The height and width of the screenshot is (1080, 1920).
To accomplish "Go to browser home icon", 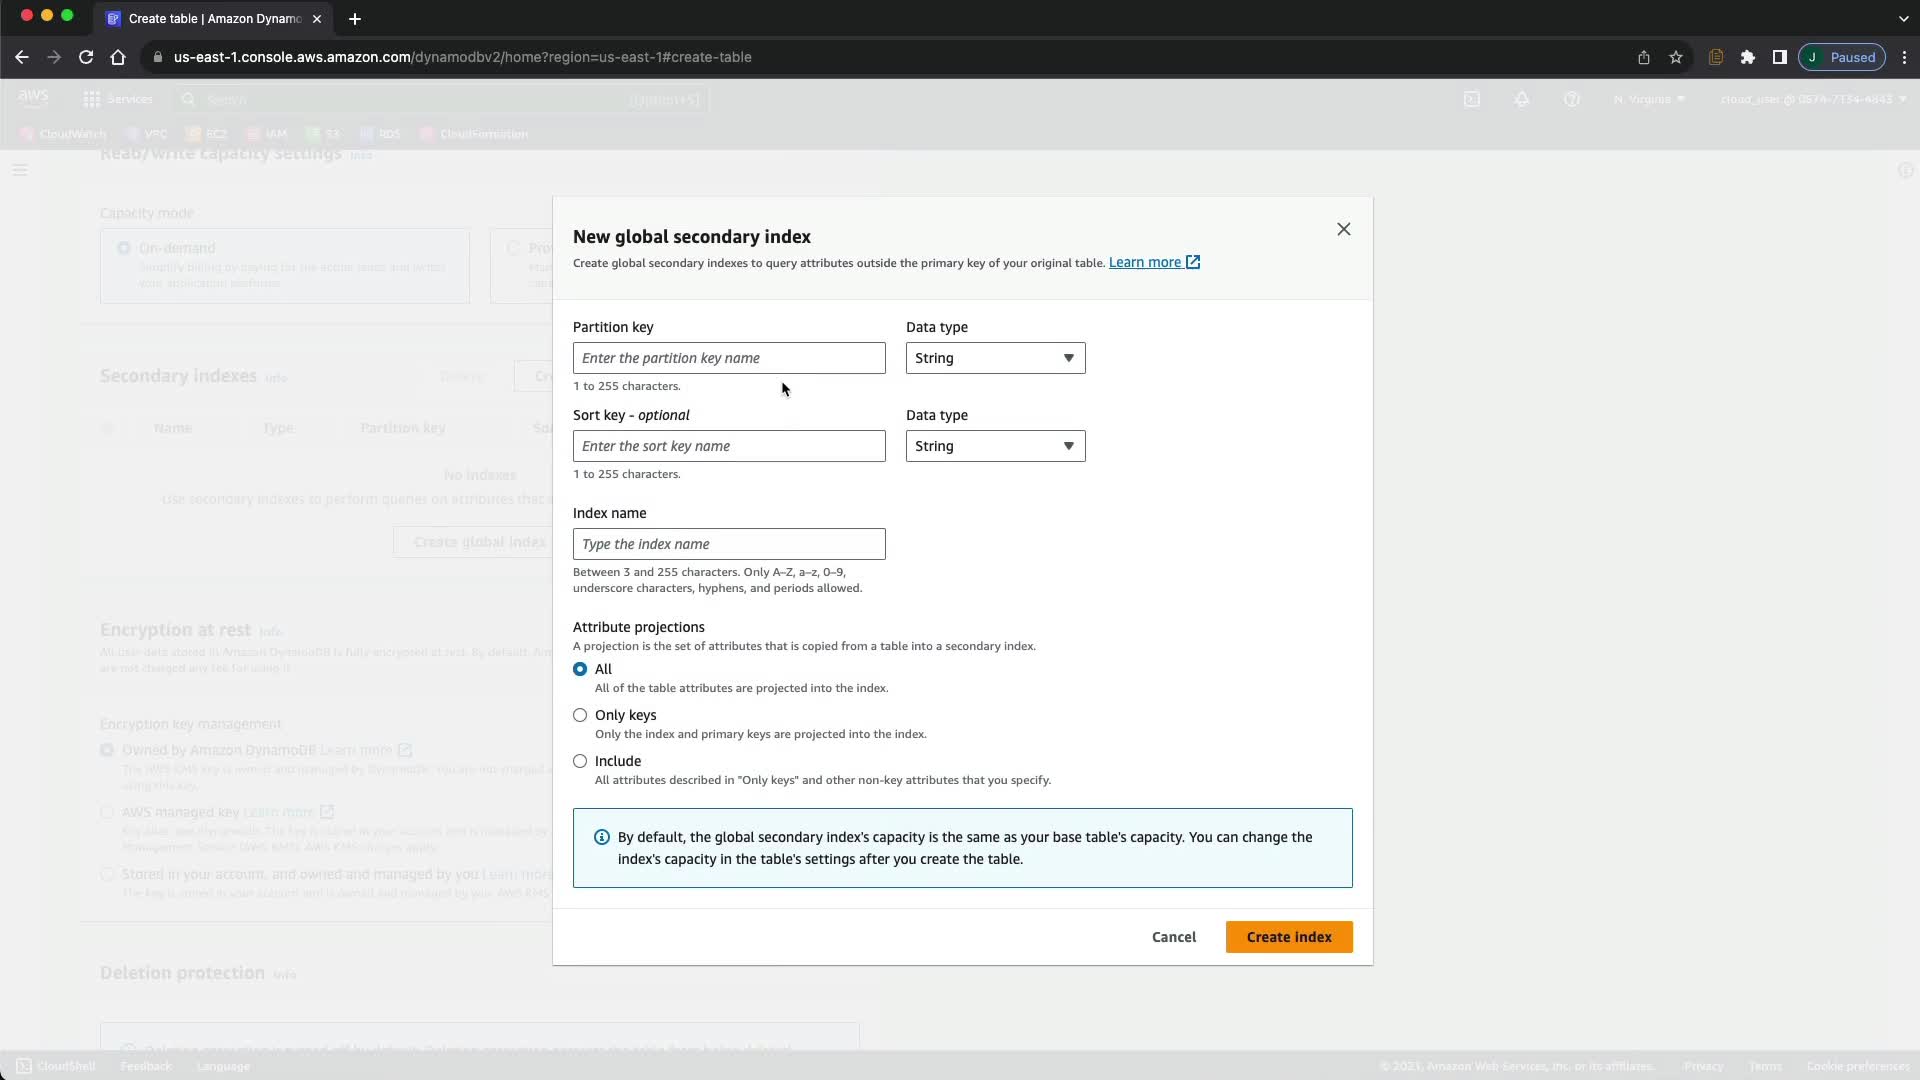I will (118, 57).
